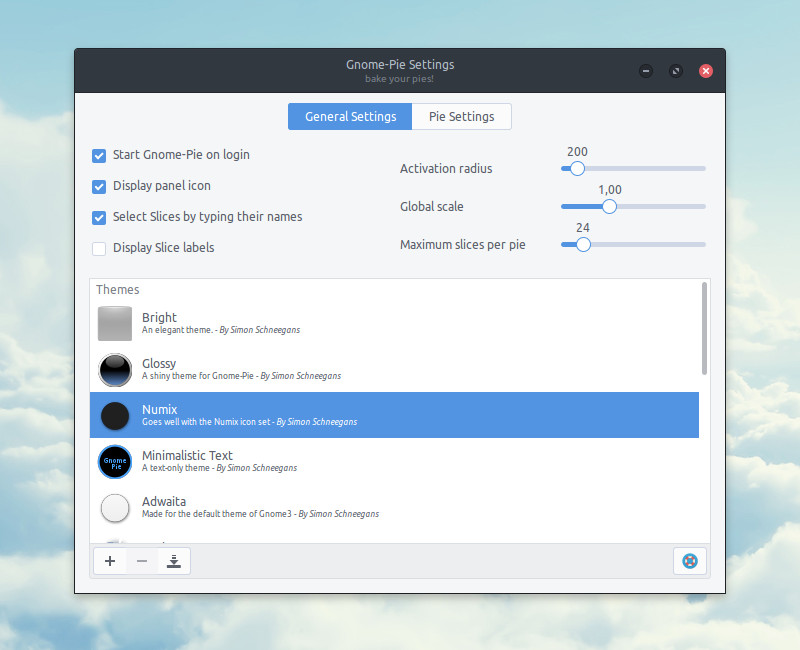
Task: Click the themes list vertical scrollbar
Action: pyautogui.click(x=705, y=329)
